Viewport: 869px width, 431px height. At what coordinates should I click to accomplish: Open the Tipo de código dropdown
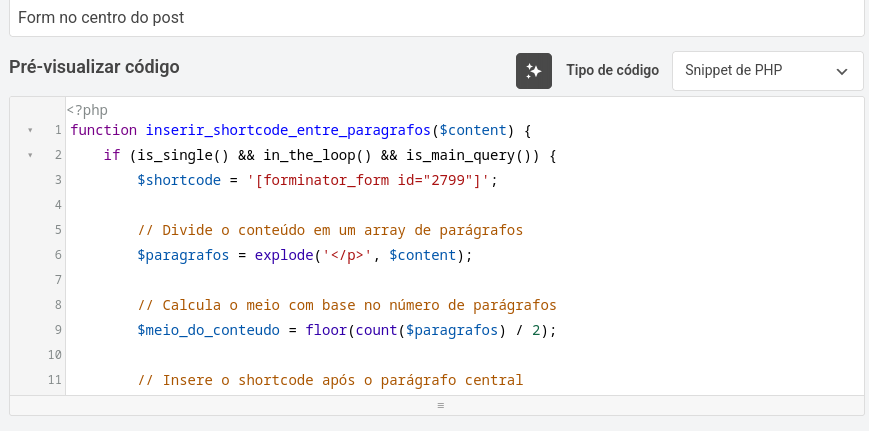768,71
